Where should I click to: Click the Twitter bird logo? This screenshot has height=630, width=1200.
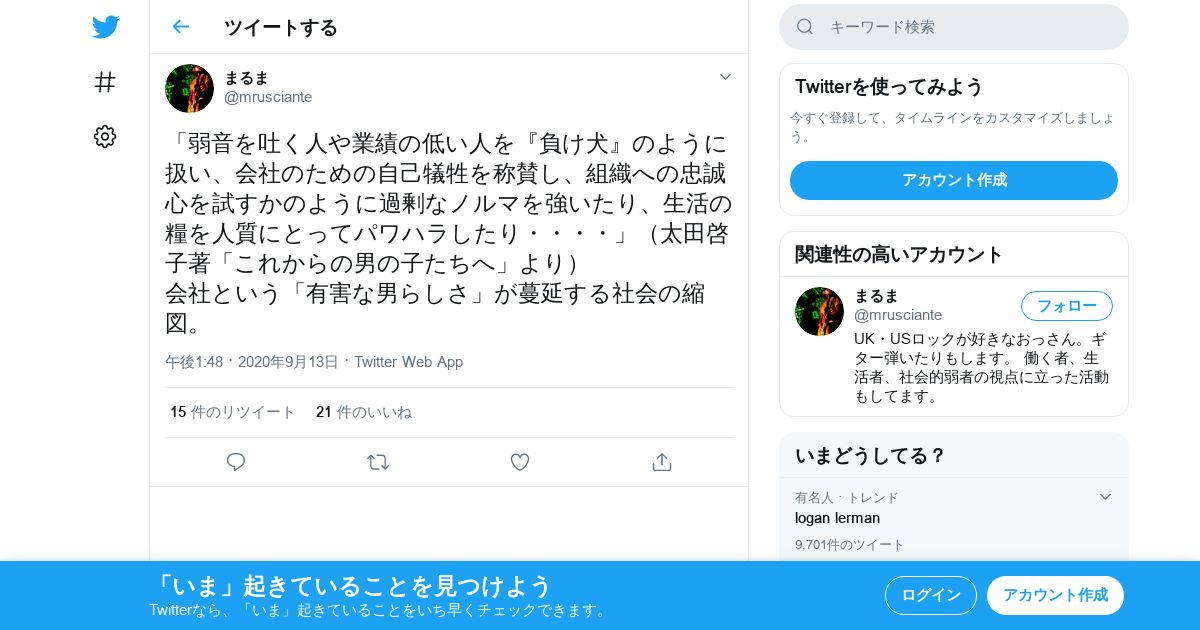point(105,27)
